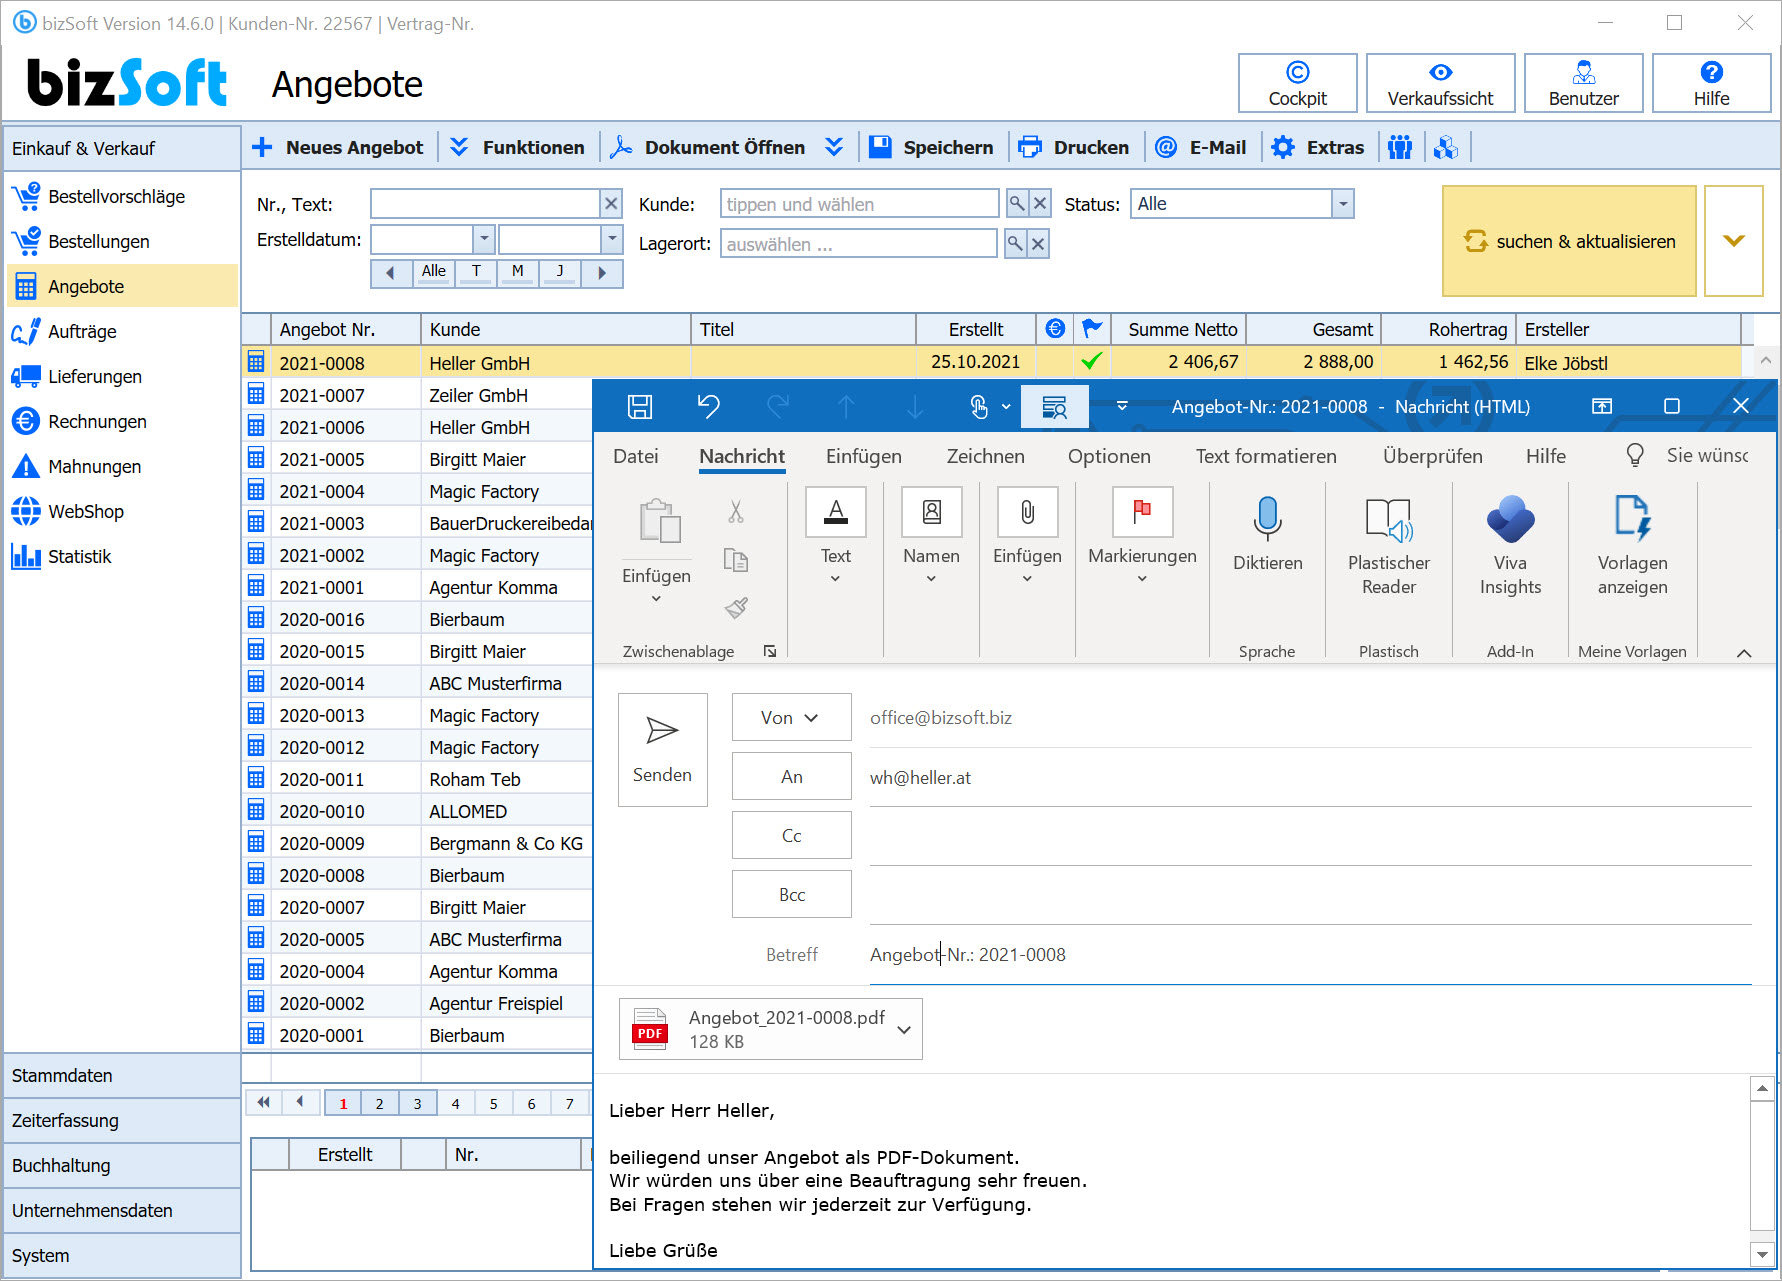Open the Status 'Alle' dropdown
This screenshot has width=1782, height=1281.
[x=1343, y=204]
